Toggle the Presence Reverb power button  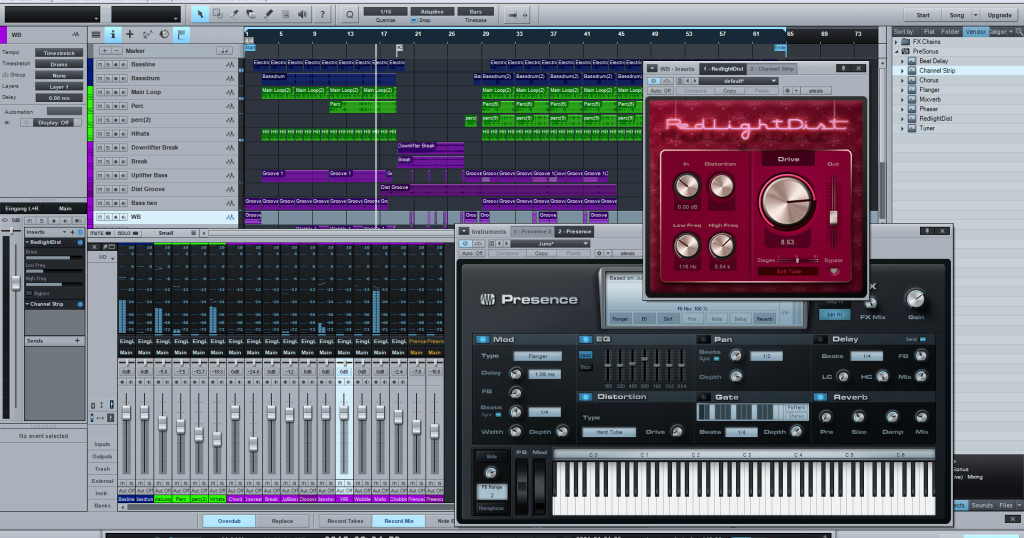[820, 397]
